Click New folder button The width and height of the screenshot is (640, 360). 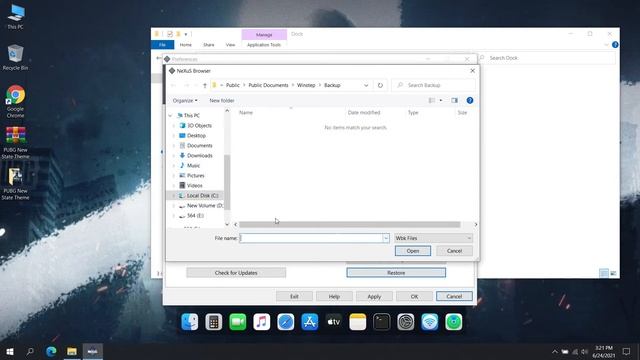click(222, 100)
